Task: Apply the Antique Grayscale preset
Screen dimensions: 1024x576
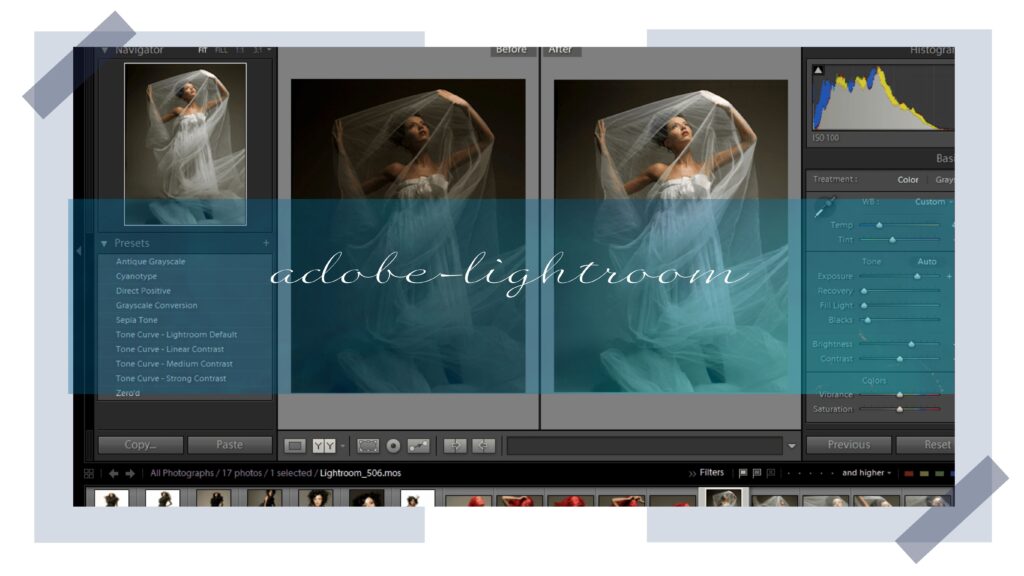Action: [150, 261]
